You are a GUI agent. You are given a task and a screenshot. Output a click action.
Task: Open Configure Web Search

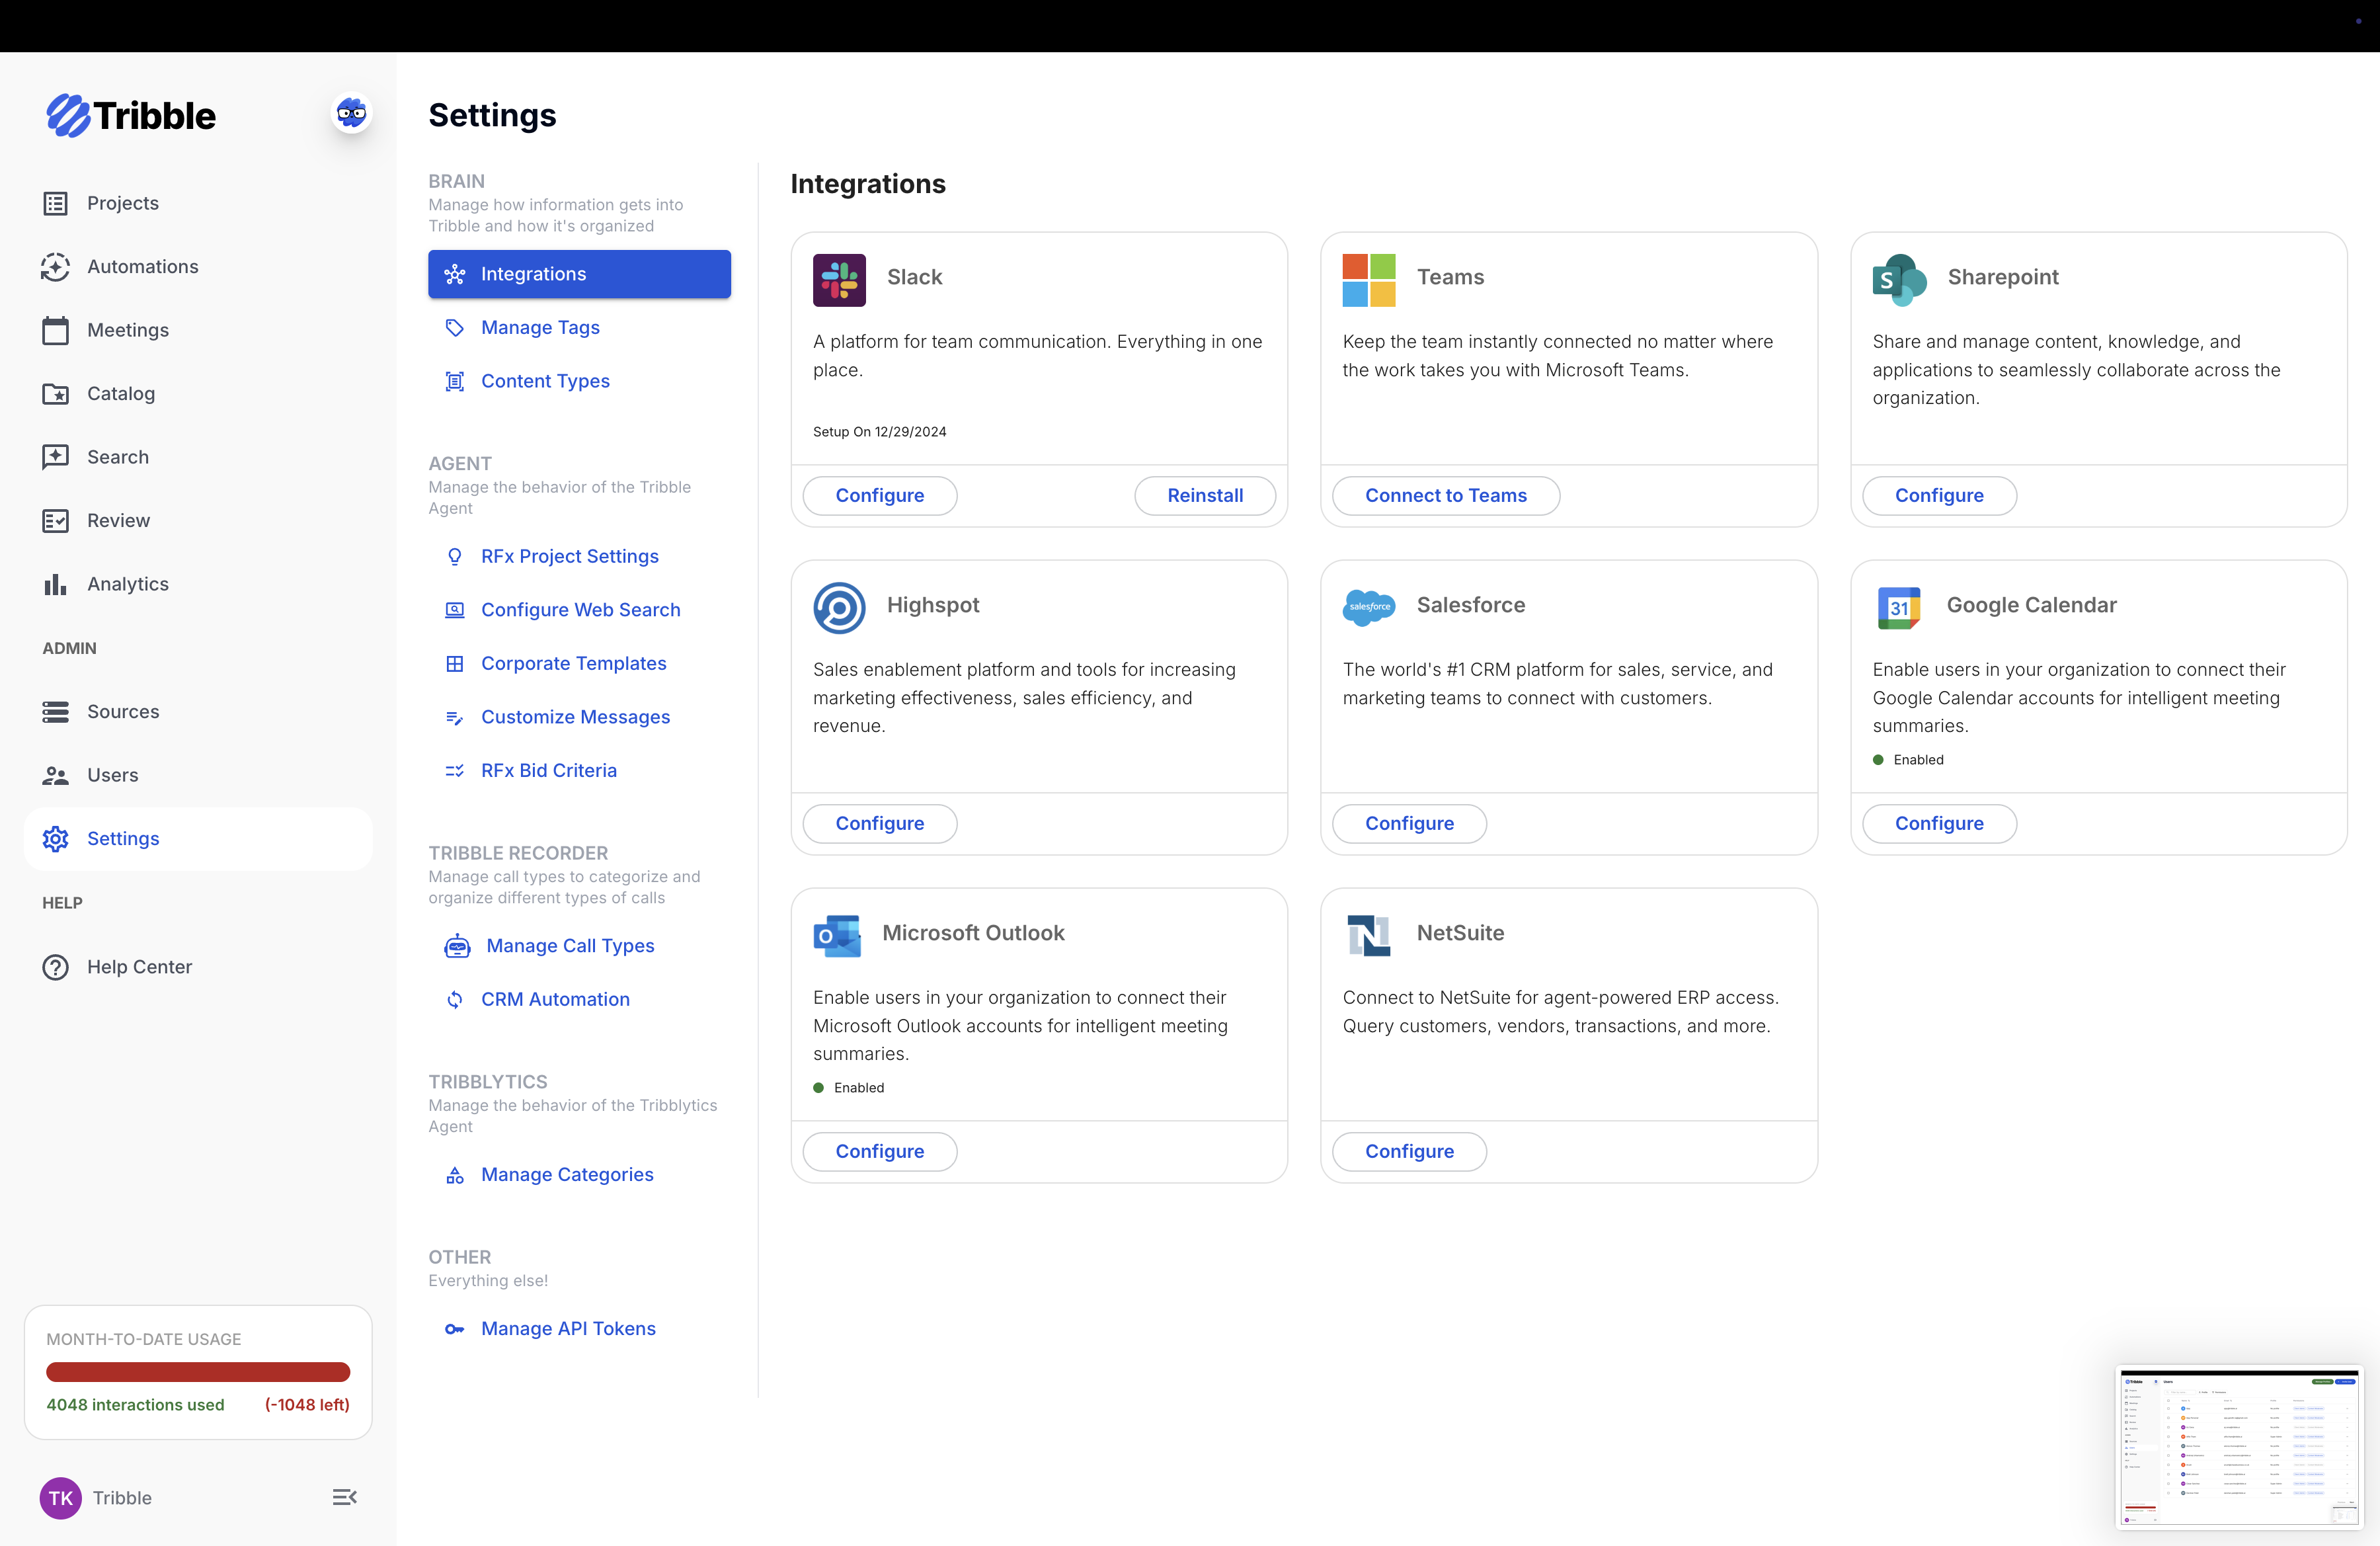580,610
